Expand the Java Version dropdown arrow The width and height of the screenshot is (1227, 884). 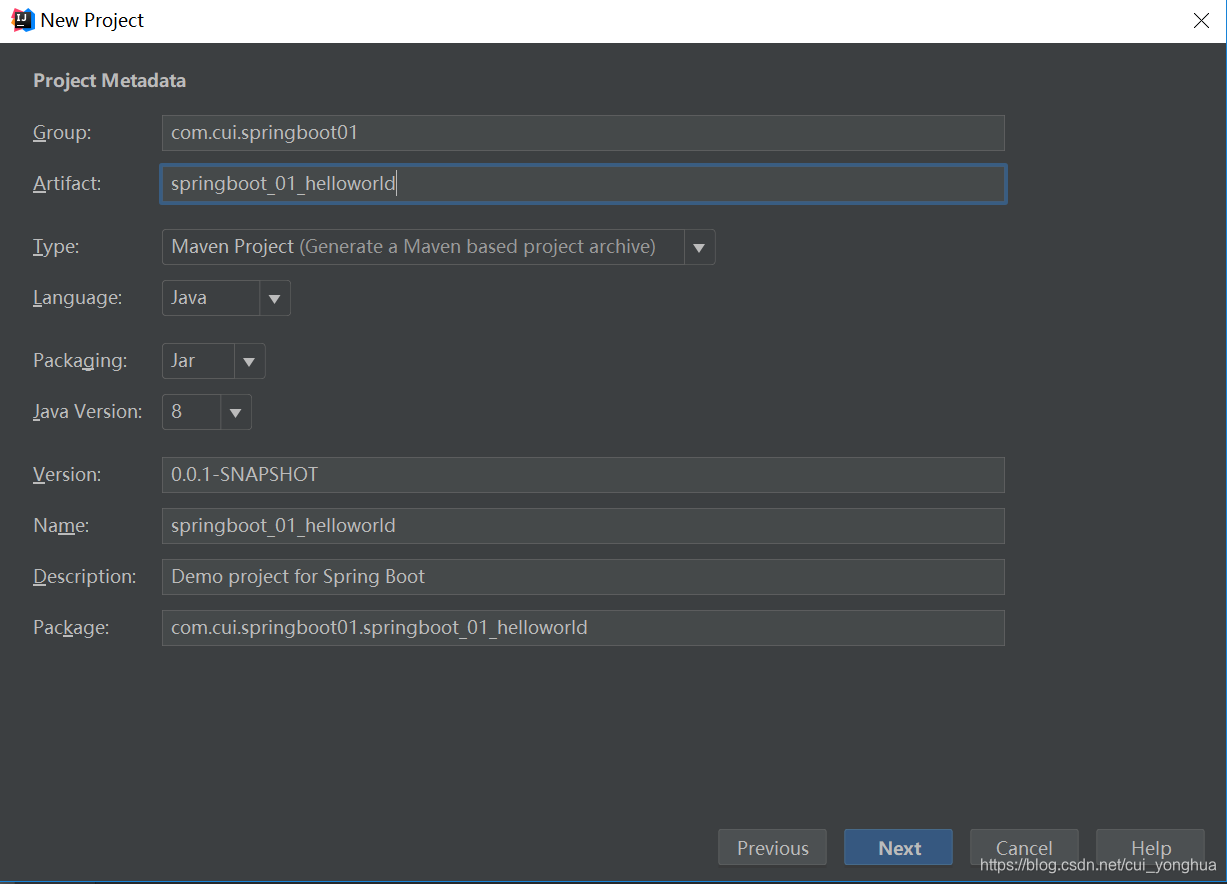(x=235, y=412)
